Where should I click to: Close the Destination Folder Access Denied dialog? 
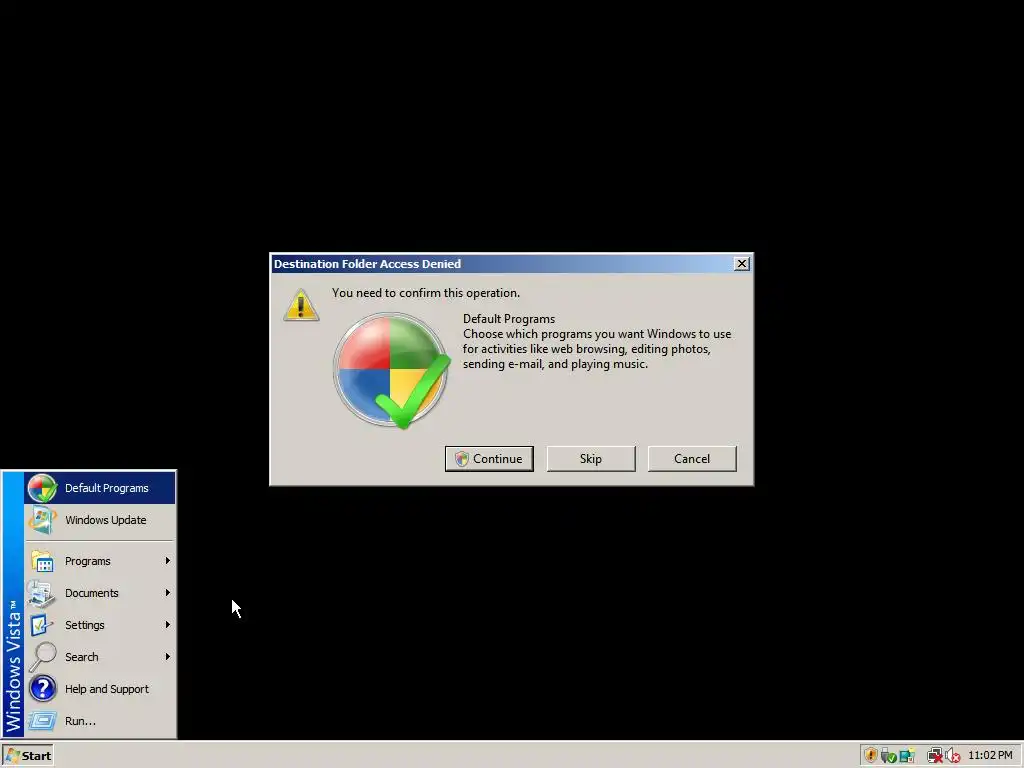pyautogui.click(x=741, y=264)
